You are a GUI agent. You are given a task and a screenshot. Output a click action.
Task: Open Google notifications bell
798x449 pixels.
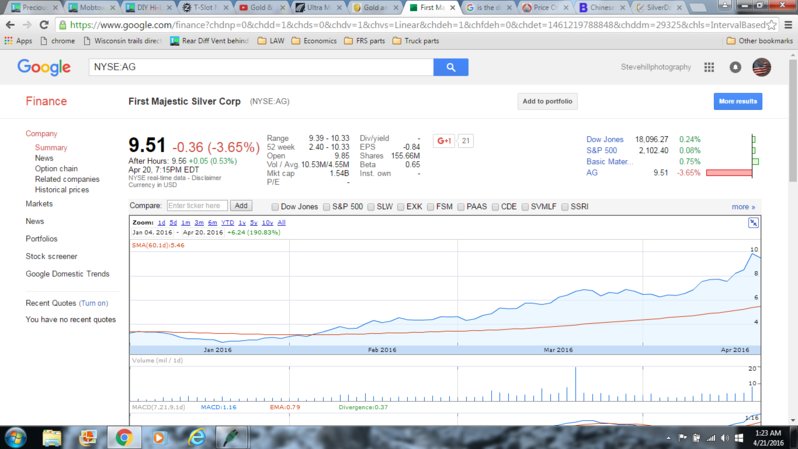pos(735,67)
